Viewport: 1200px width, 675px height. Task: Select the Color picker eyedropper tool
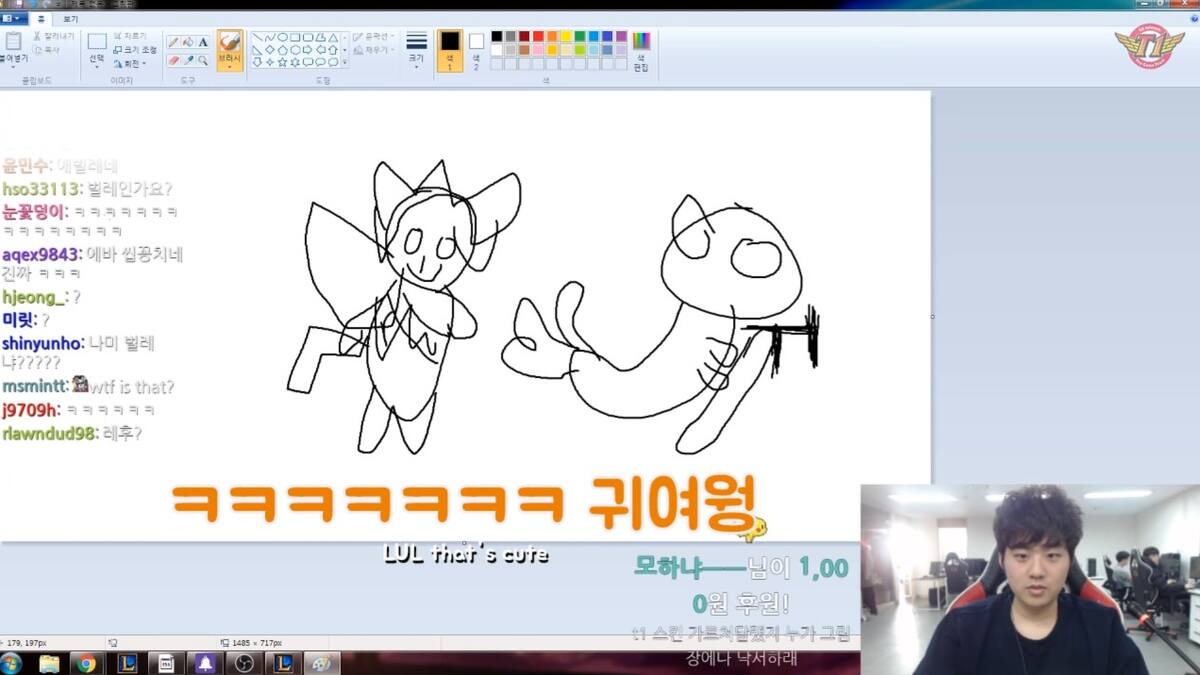click(x=188, y=60)
